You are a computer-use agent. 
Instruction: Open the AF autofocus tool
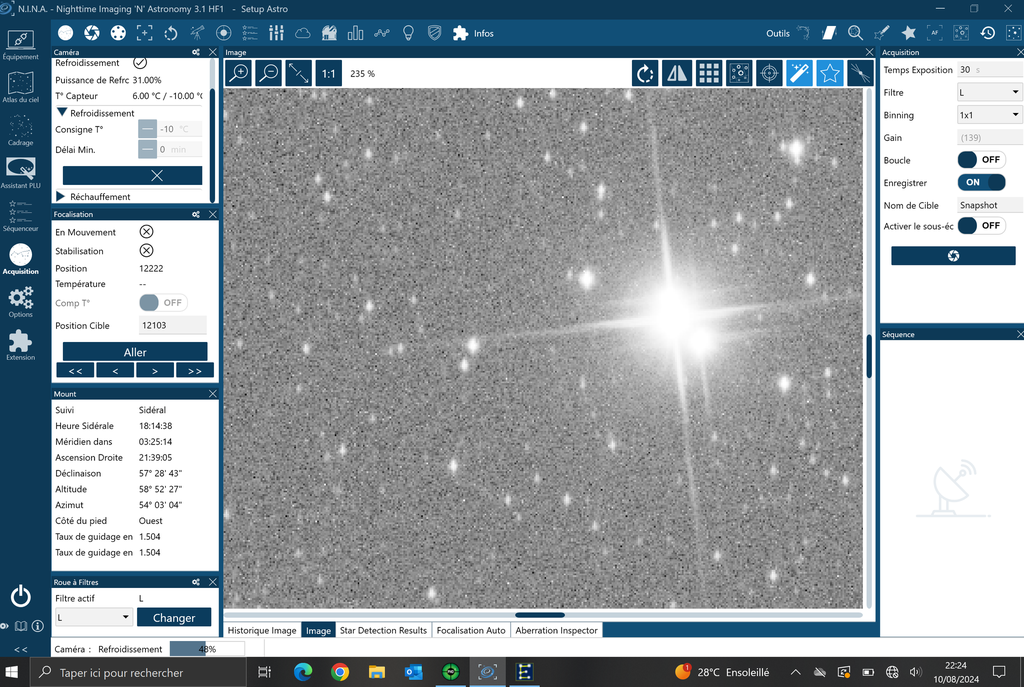(x=935, y=33)
